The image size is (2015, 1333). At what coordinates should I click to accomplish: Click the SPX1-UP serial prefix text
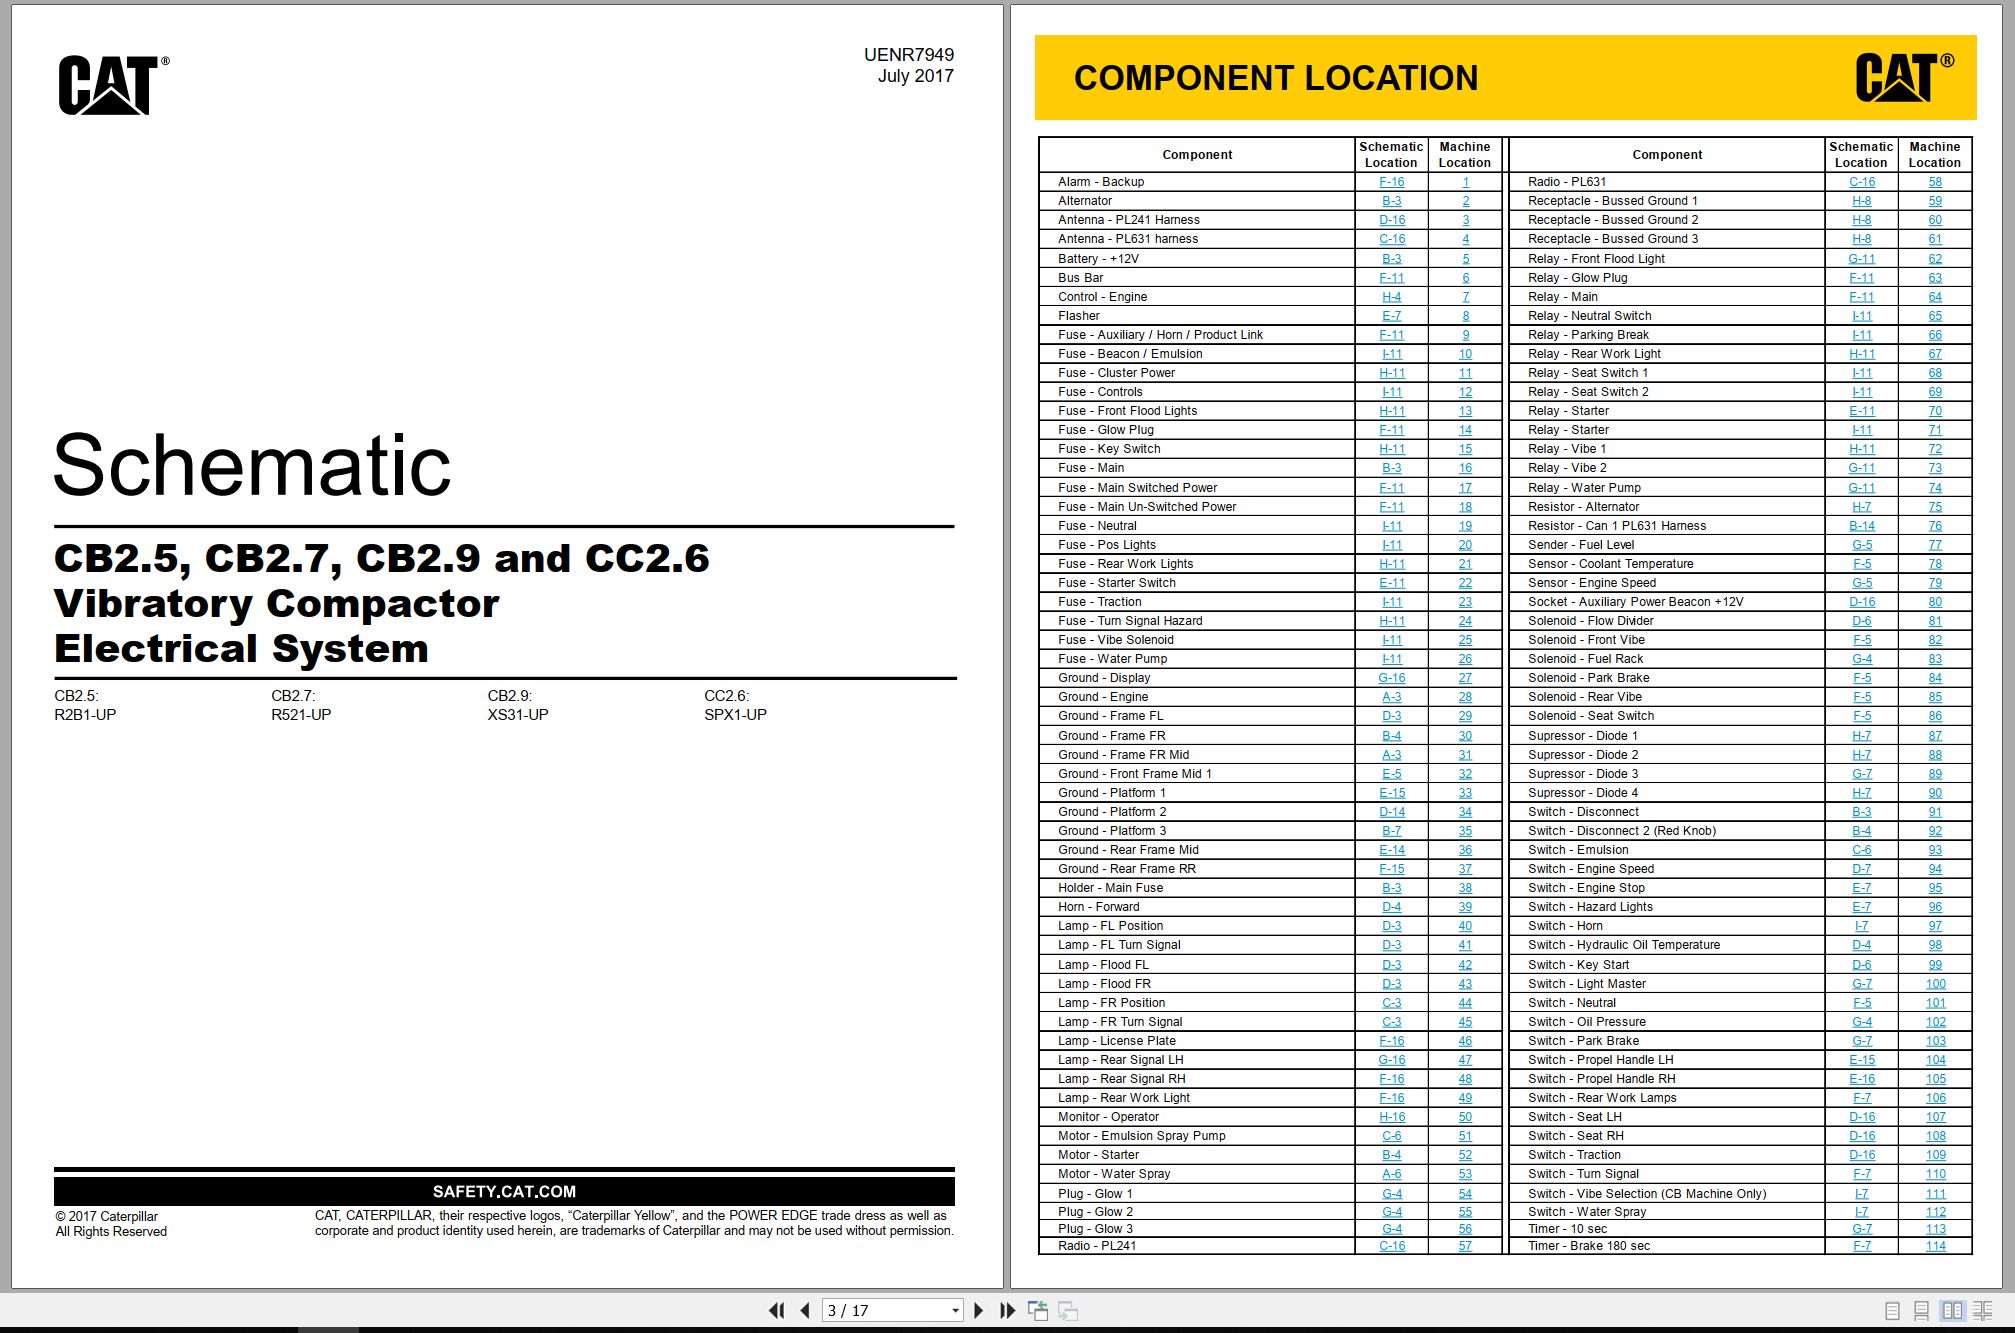click(x=735, y=715)
